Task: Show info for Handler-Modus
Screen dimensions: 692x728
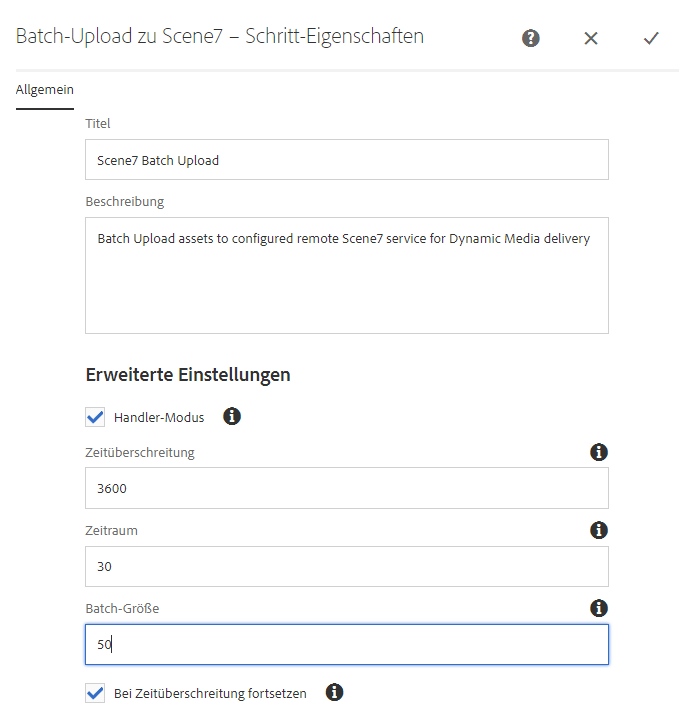Action: (x=232, y=416)
